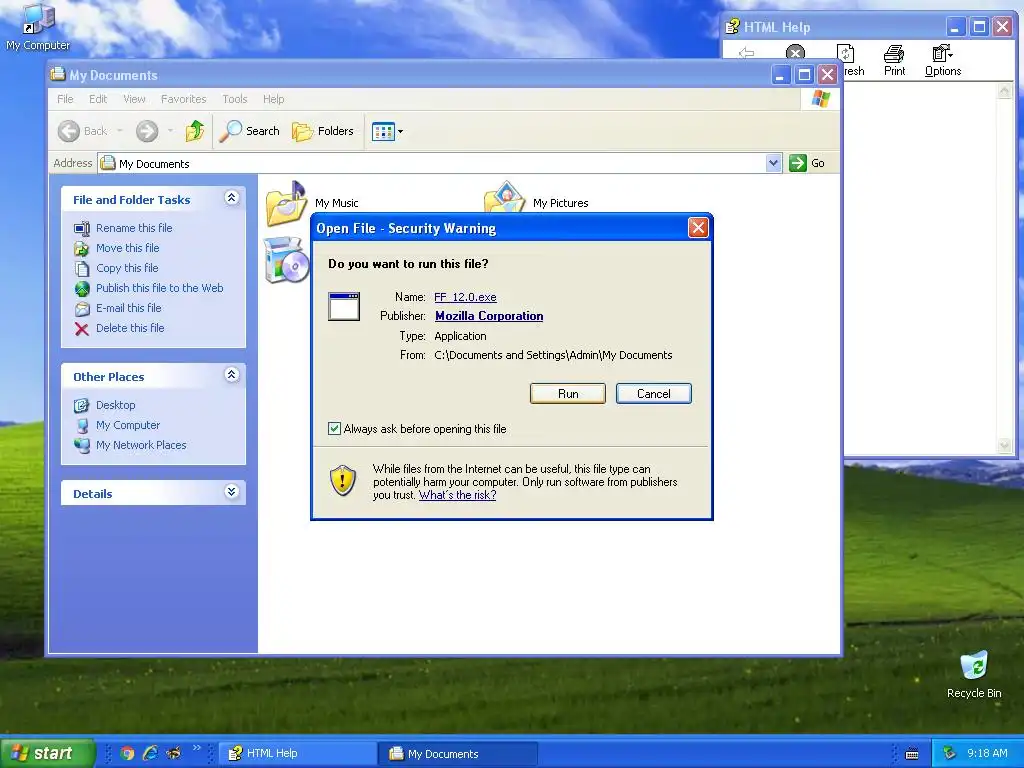Click back arrow in HTML Help toolbar
Viewport: 1024px width, 768px height.
pos(746,52)
